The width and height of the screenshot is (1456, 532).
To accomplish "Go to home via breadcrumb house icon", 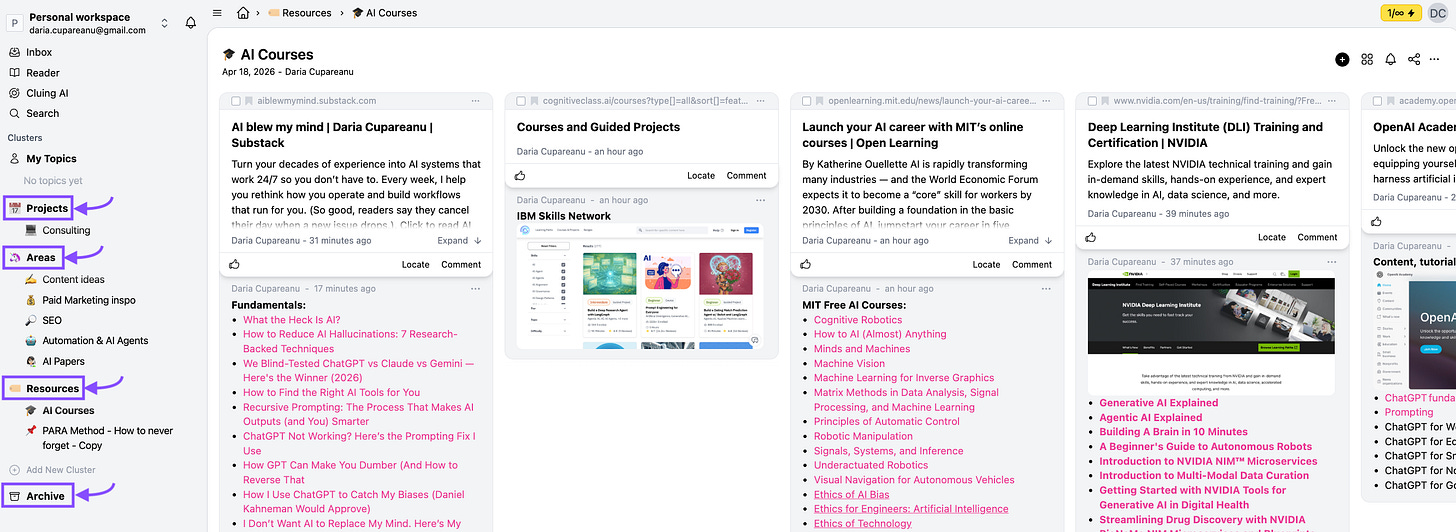I will (242, 13).
